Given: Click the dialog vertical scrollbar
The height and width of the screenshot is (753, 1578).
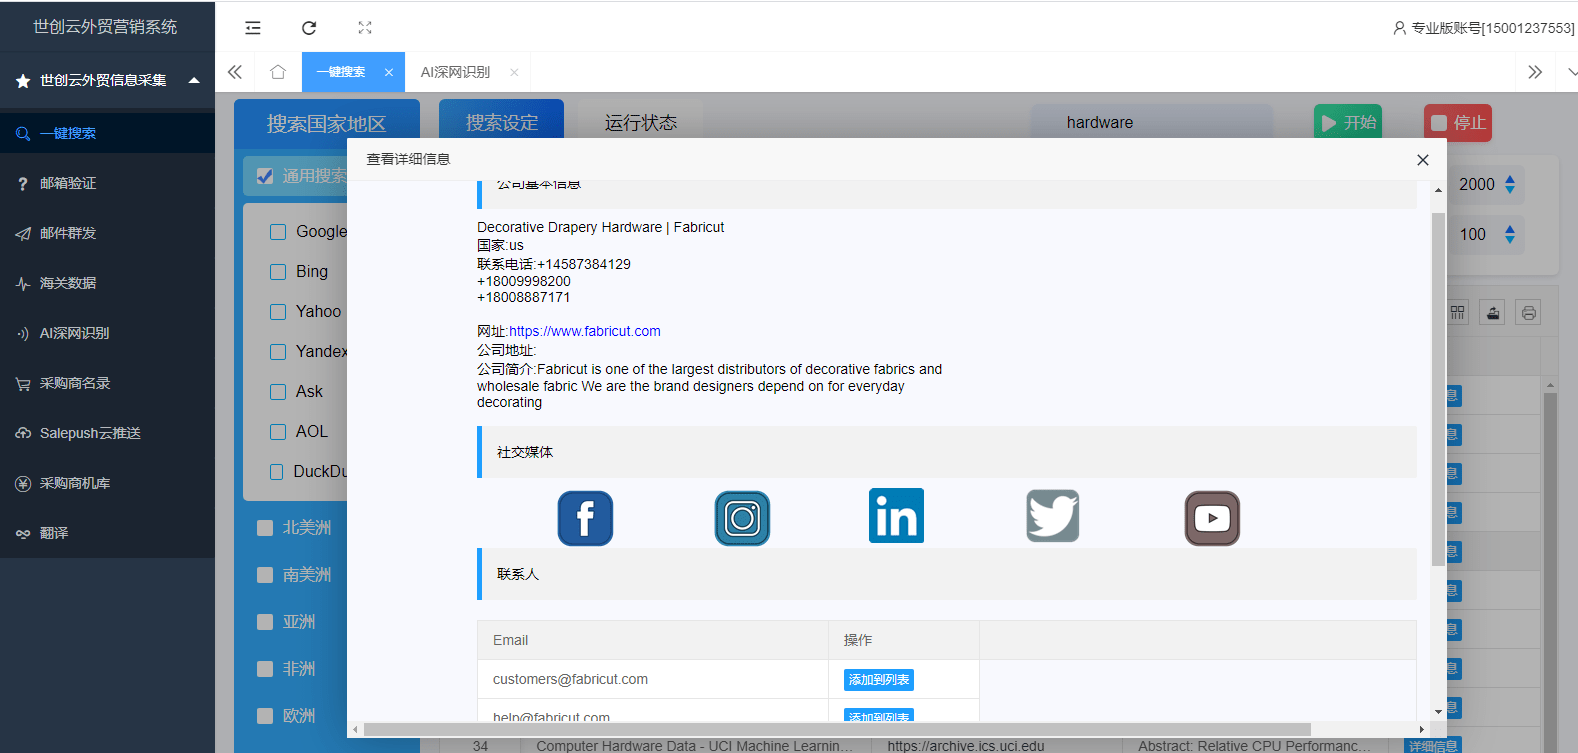Looking at the screenshot, I should click(x=1438, y=389).
